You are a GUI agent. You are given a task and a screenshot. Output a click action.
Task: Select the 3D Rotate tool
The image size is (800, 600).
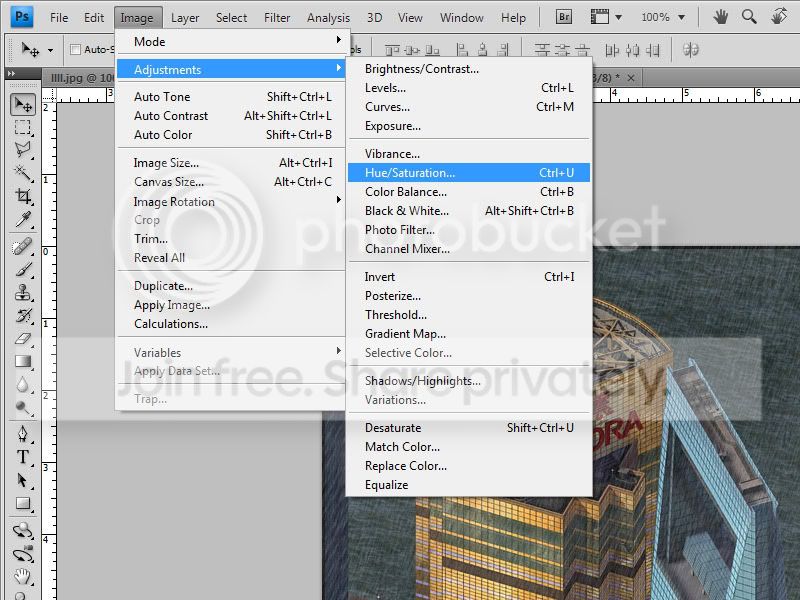23,531
